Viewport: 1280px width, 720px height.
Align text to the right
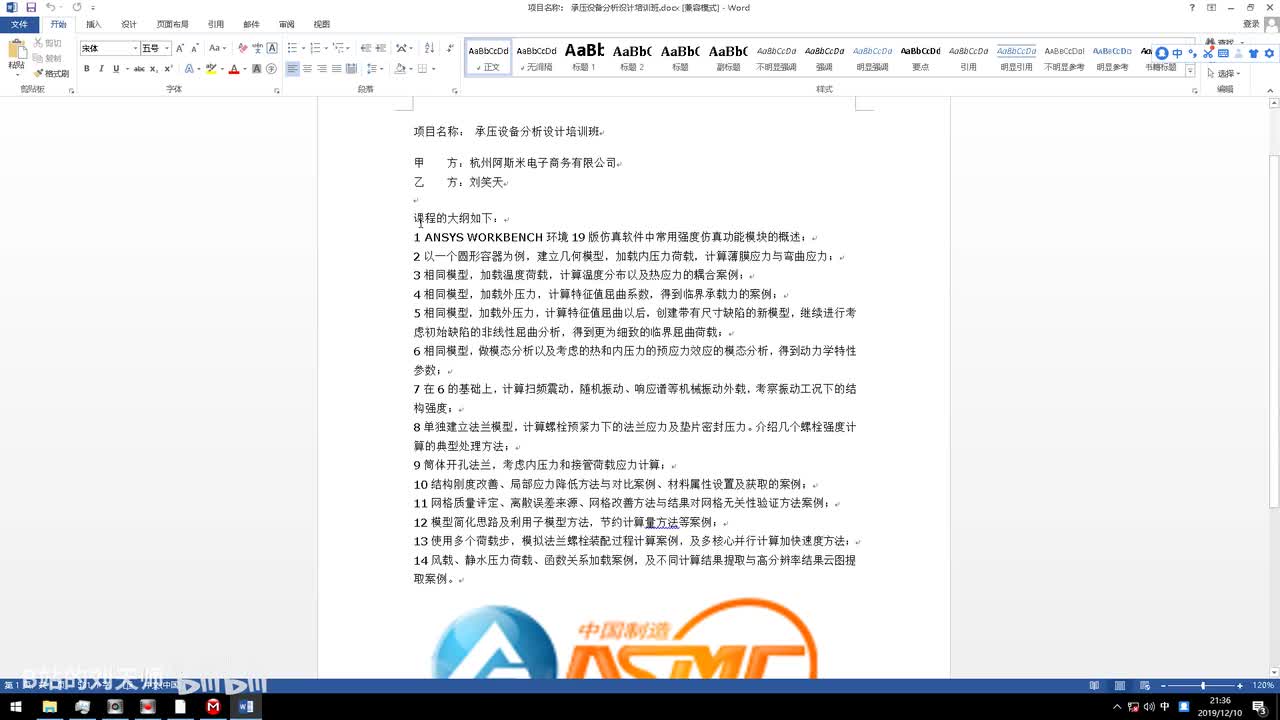322,69
